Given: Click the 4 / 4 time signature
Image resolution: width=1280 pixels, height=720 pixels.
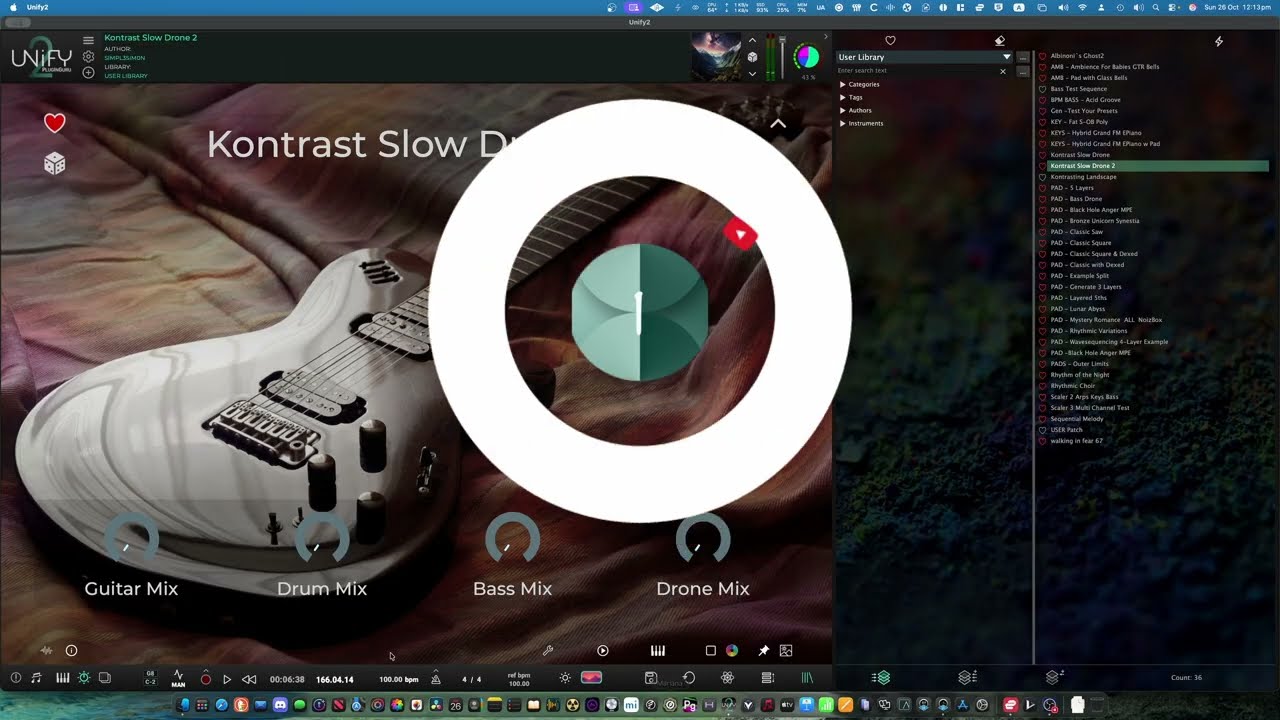Looking at the screenshot, I should pos(471,679).
